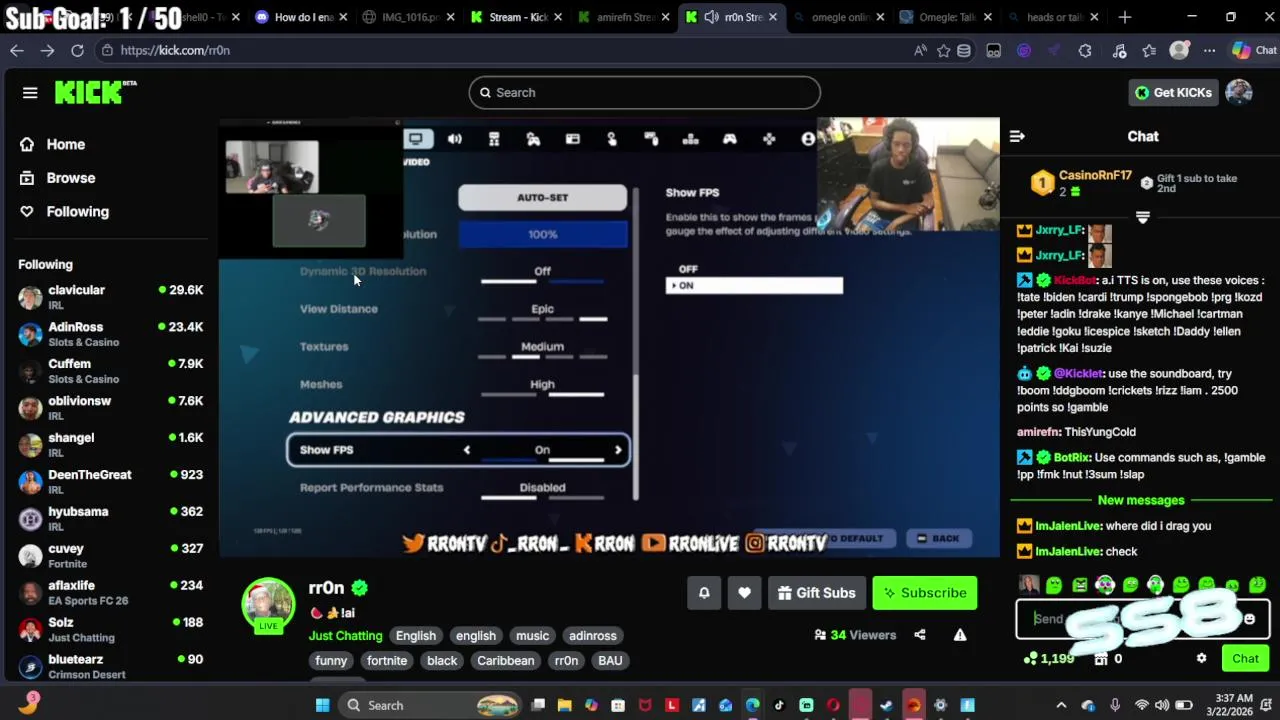Toggle rr0n notification bell

704,593
